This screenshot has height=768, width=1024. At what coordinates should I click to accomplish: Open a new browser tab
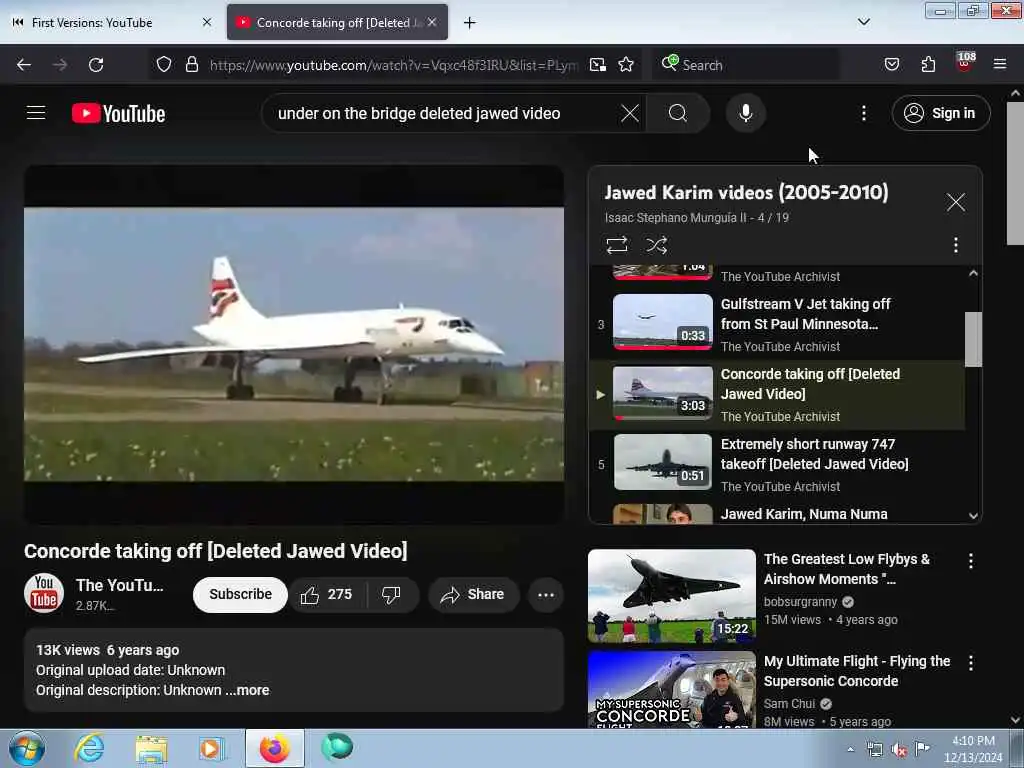[x=469, y=23]
